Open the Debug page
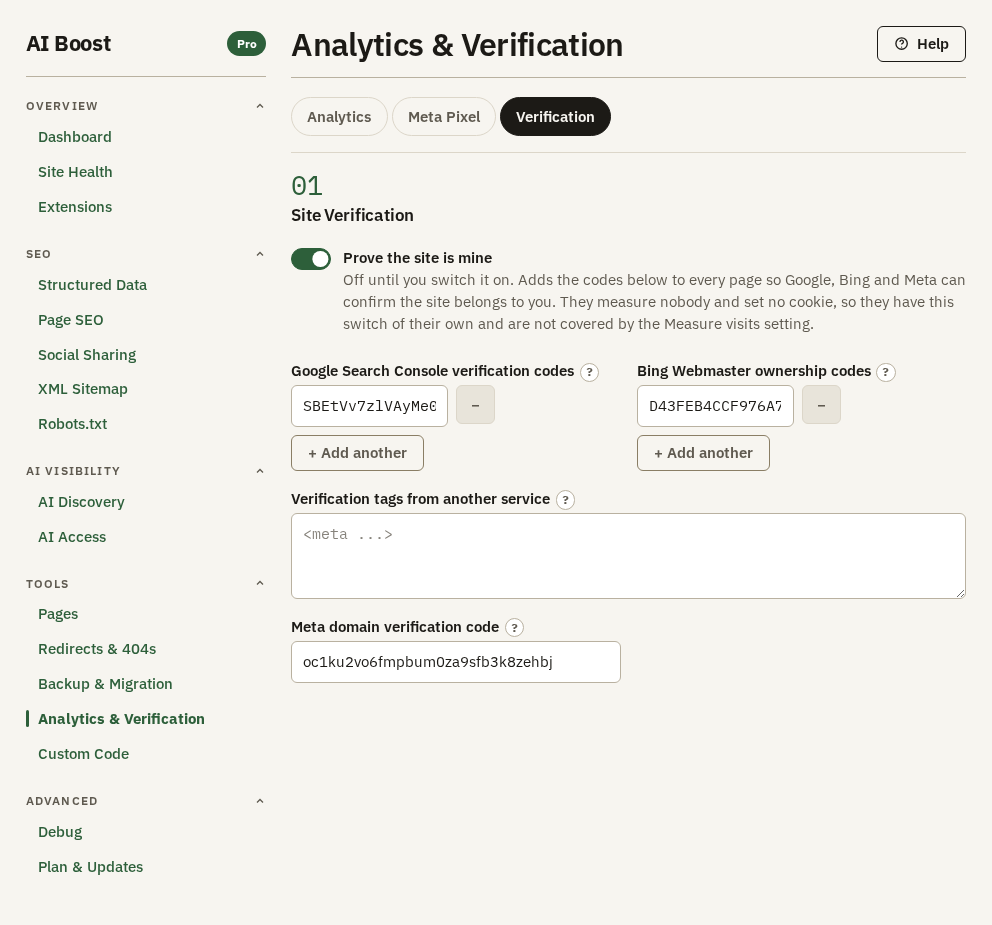The width and height of the screenshot is (992, 925). 60,832
